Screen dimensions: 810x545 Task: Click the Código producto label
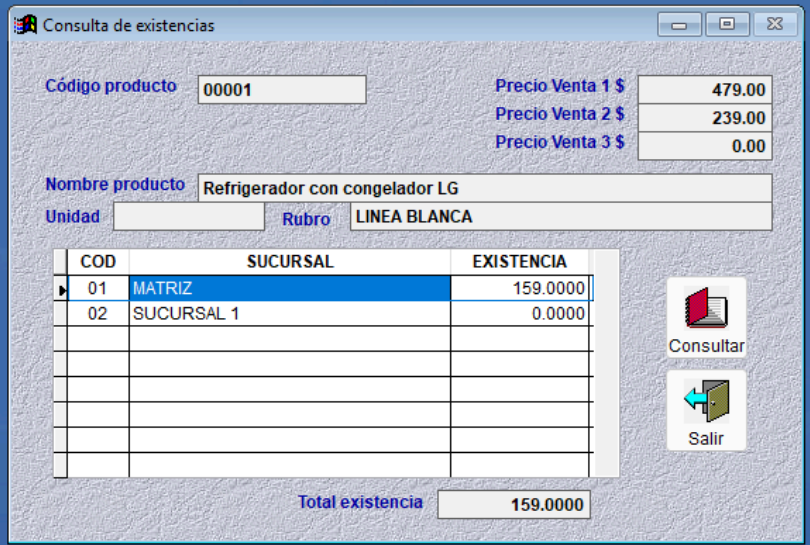coord(111,86)
